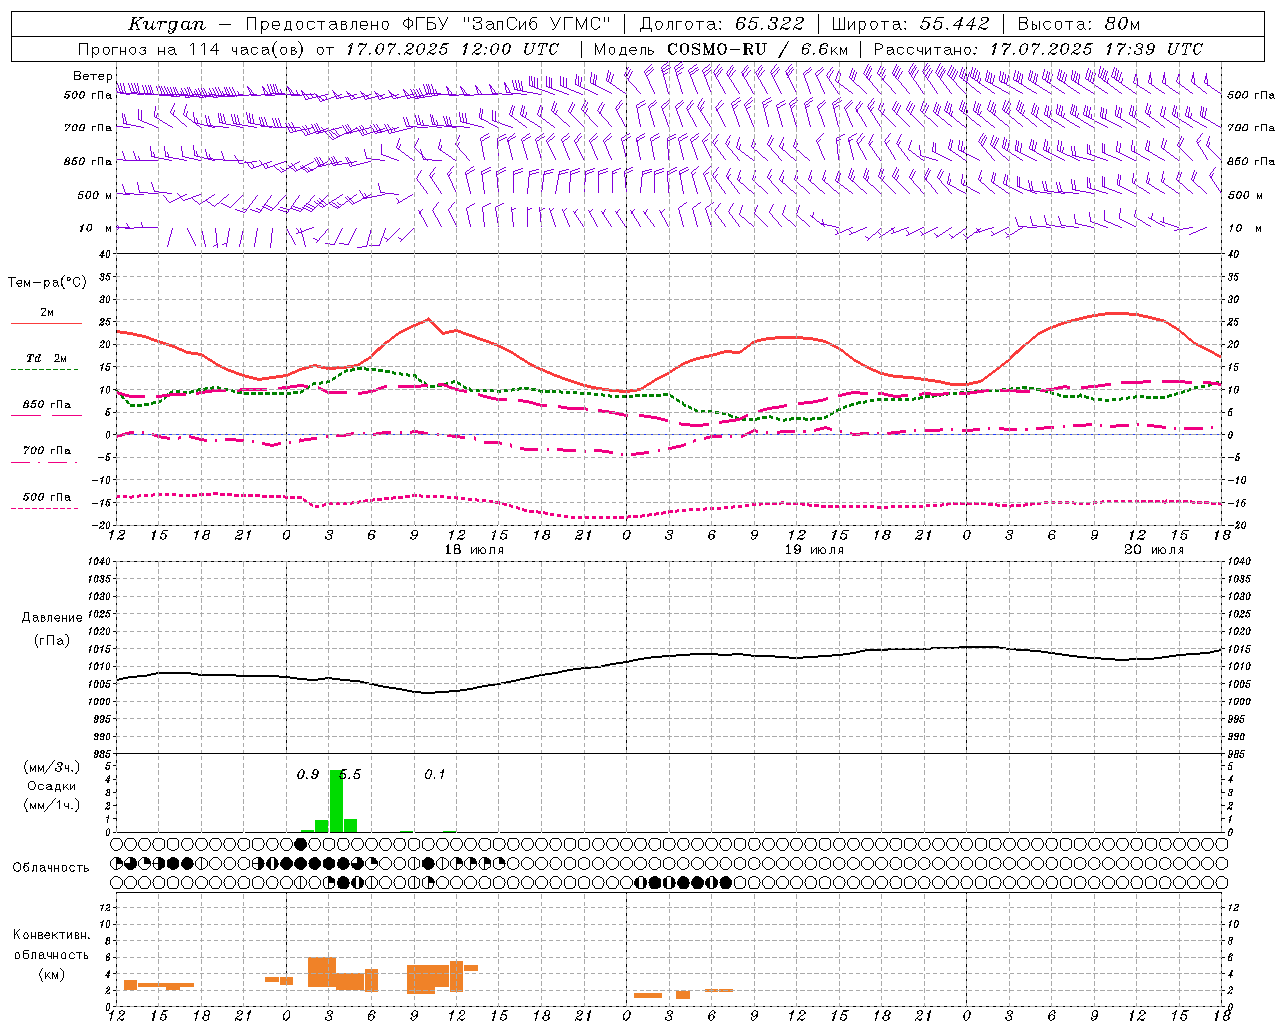This screenshot has height=1024, width=1280.
Task: Click the '20 июля' date label
Action: [1154, 550]
